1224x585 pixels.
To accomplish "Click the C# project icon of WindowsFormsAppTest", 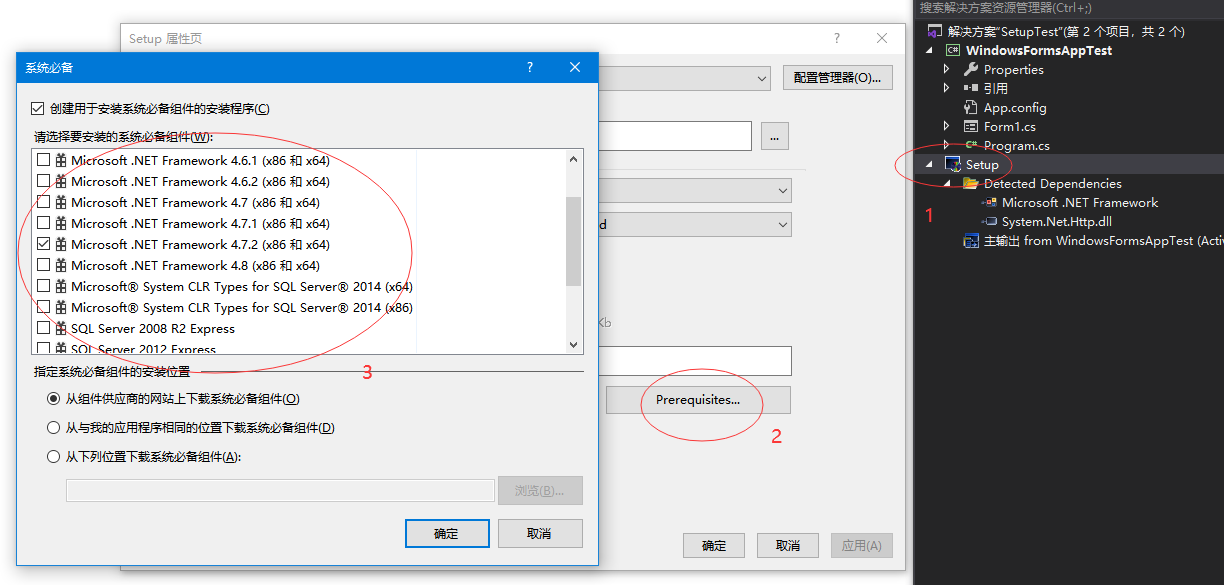I will tap(953, 50).
